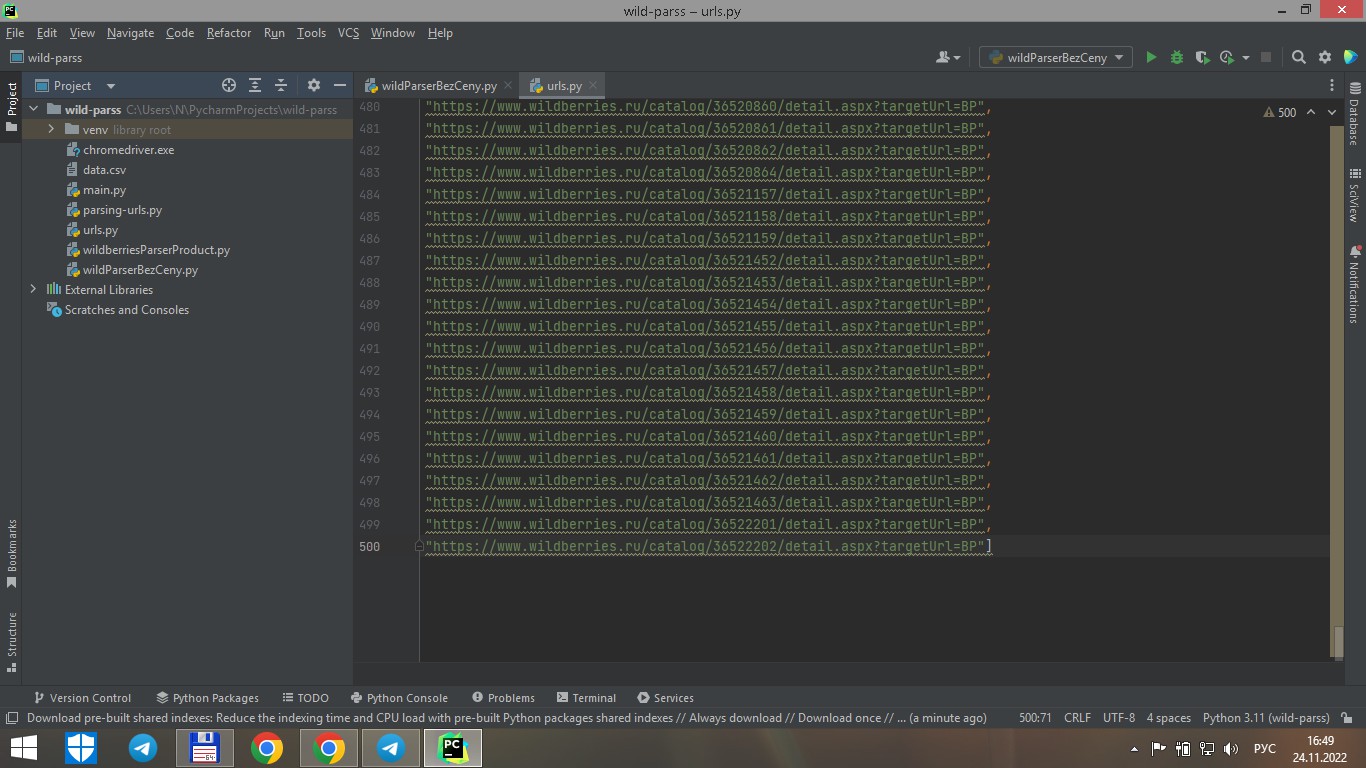Open the profiler options dropdown arrow

click(1246, 58)
